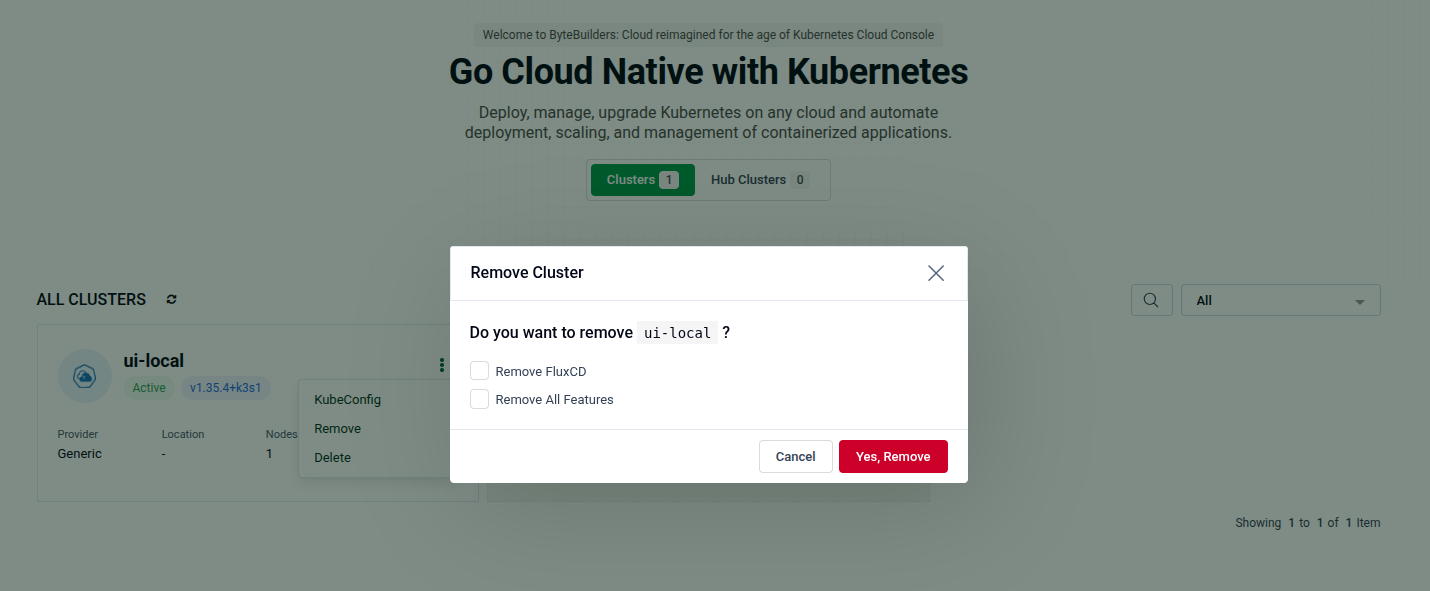Viewport: 1430px width, 591px height.
Task: Click the Active status badge
Action: 149,388
